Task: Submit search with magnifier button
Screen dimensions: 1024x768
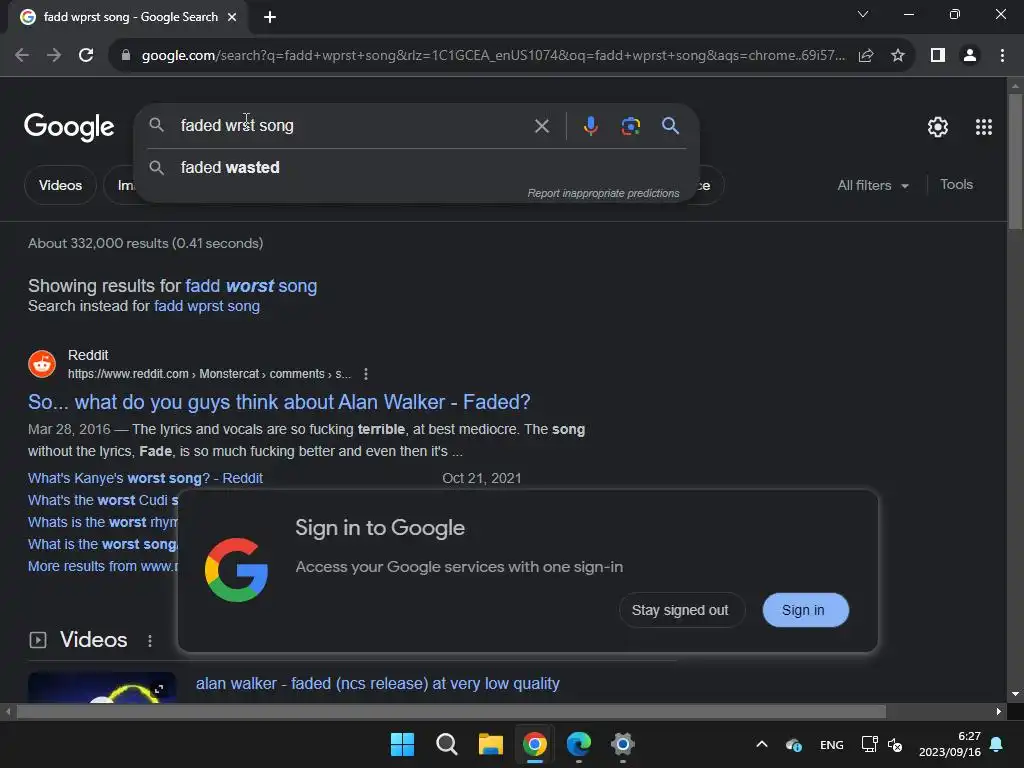Action: click(671, 125)
